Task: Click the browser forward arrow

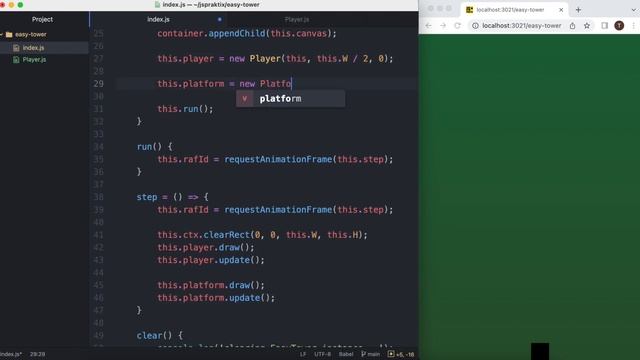Action: [x=443, y=25]
